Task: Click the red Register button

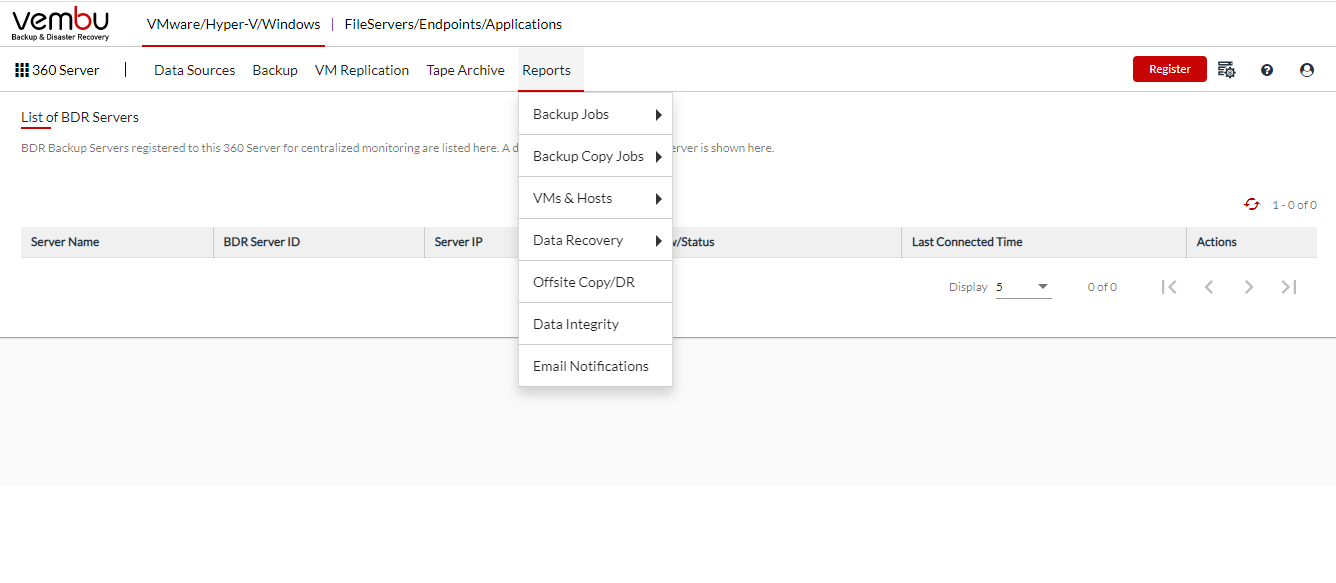Action: coord(1170,69)
